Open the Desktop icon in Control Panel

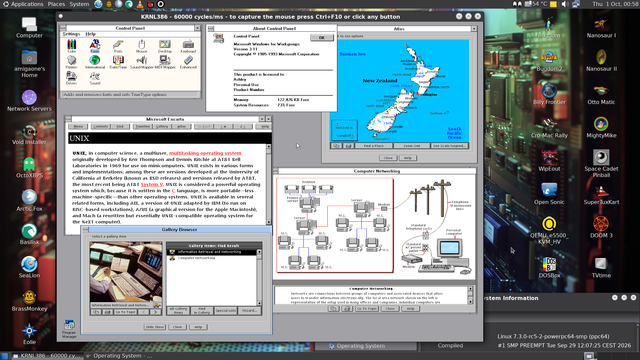tap(165, 46)
